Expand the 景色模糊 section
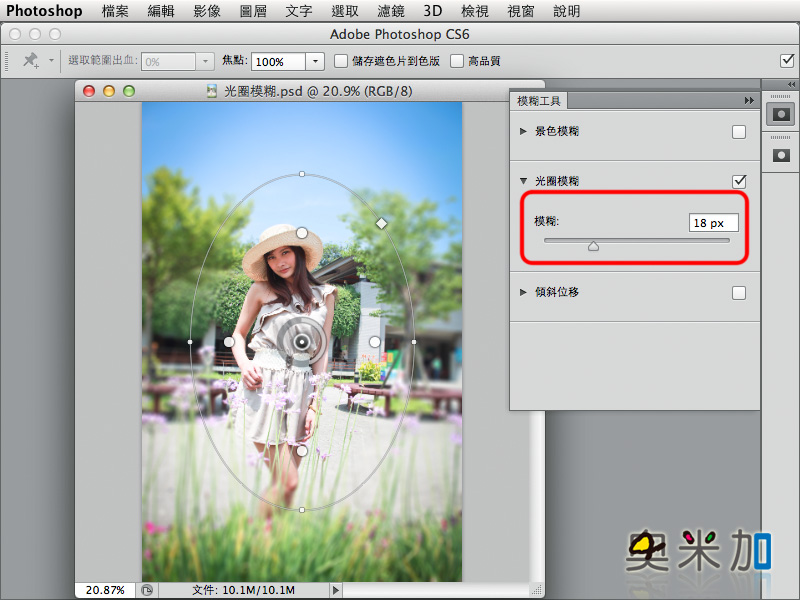800x600 pixels. (x=523, y=131)
